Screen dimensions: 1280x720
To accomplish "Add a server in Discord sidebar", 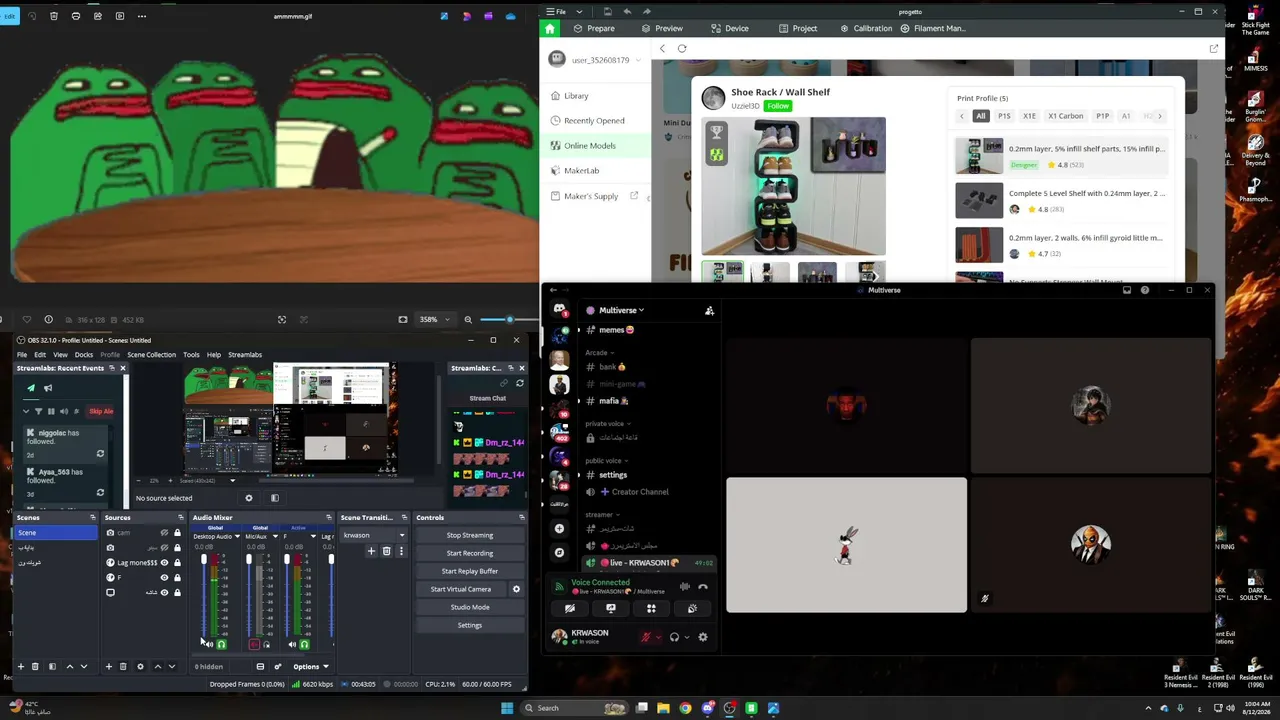I will point(559,528).
